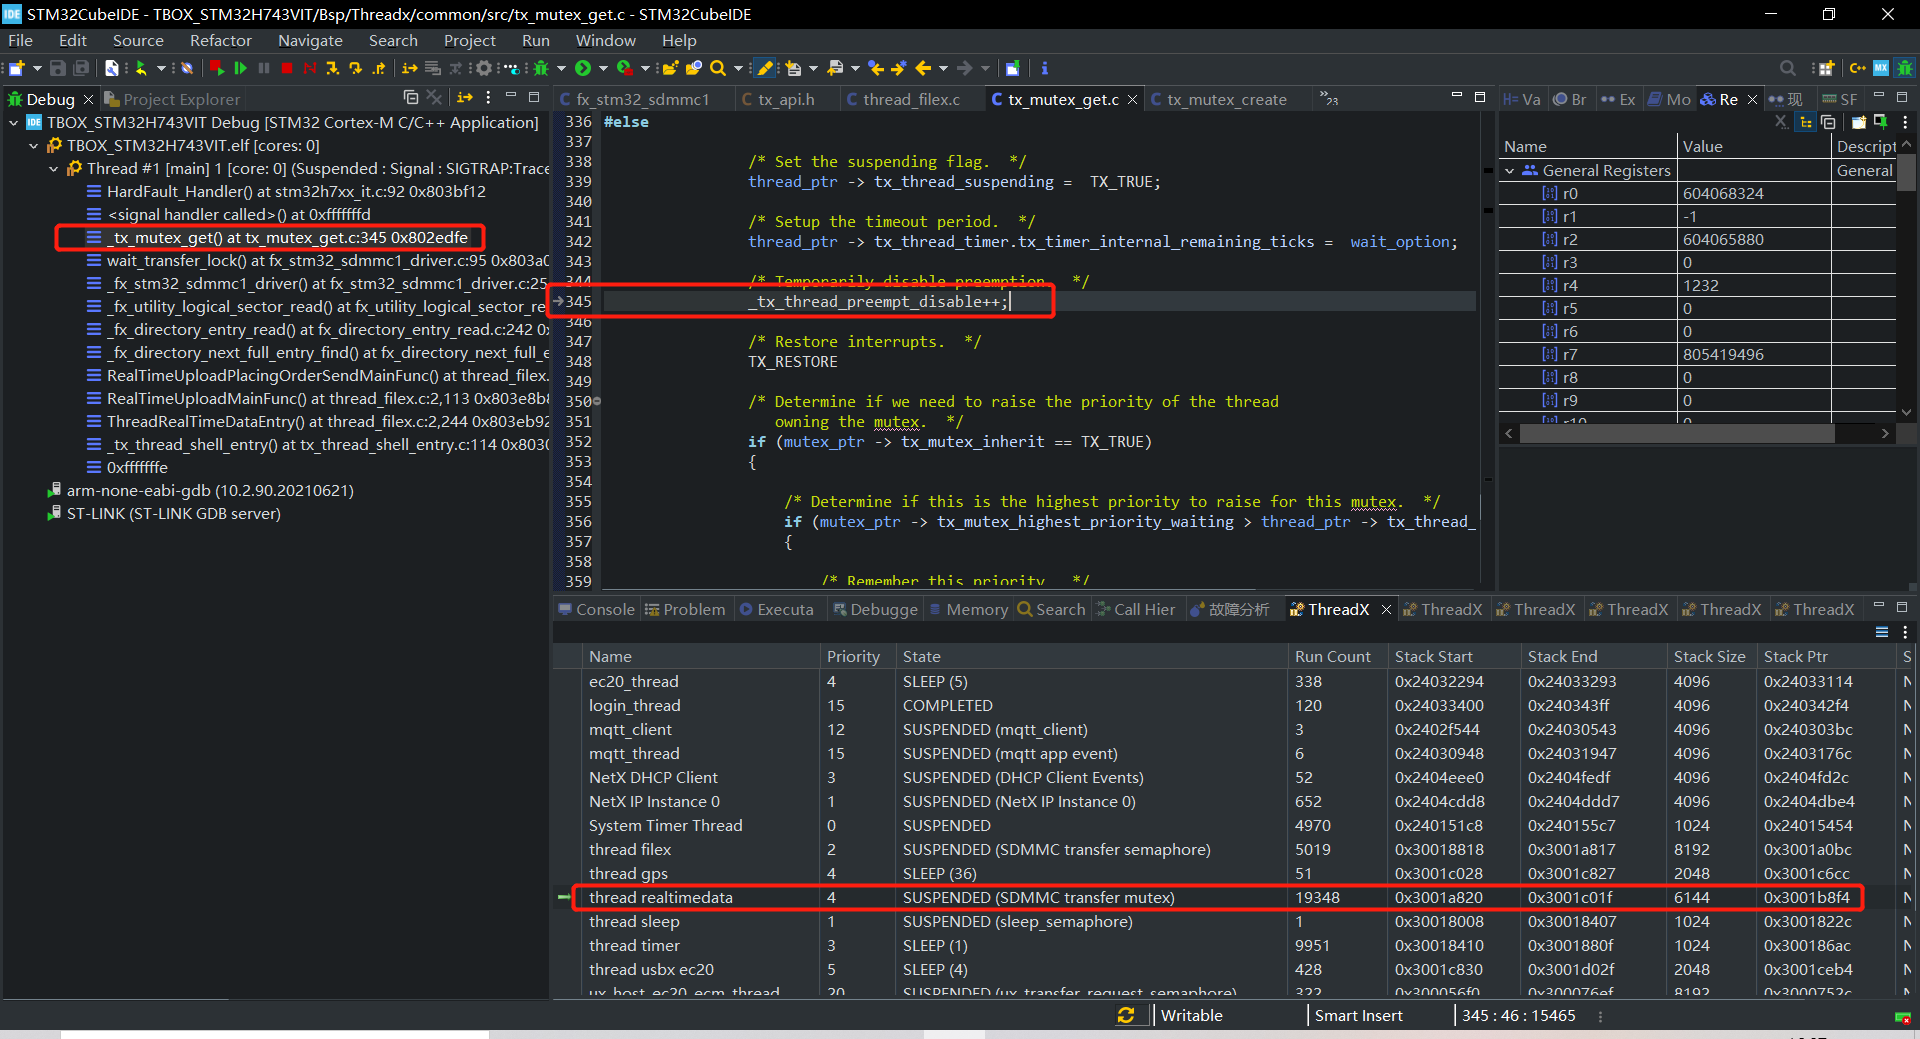Click the Step Into icon

[333, 68]
